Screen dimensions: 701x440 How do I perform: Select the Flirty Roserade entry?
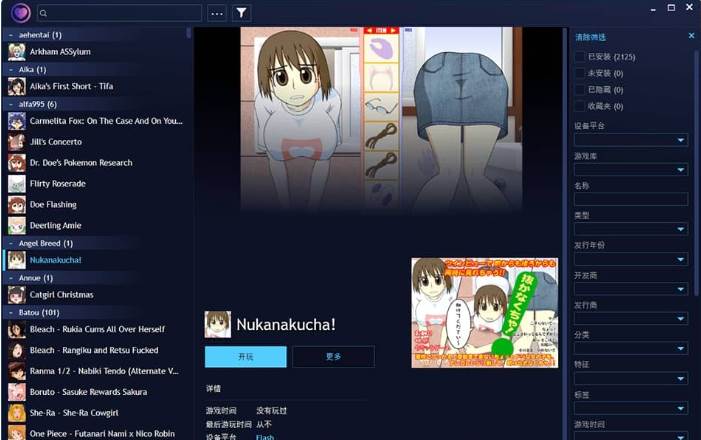(x=58, y=184)
